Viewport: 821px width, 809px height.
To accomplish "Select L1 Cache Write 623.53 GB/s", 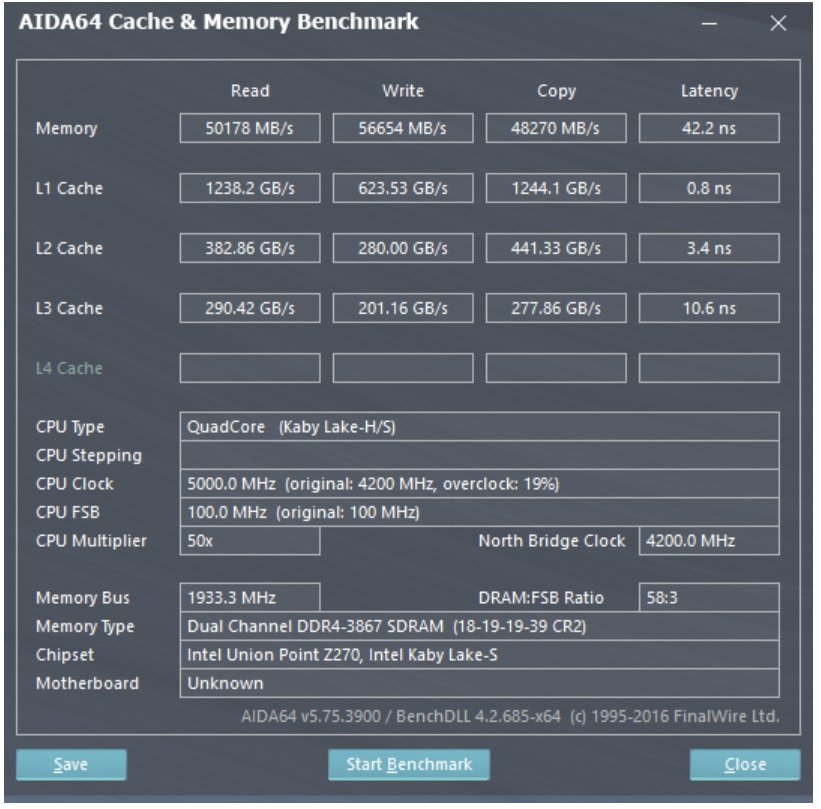I will 403,188.
